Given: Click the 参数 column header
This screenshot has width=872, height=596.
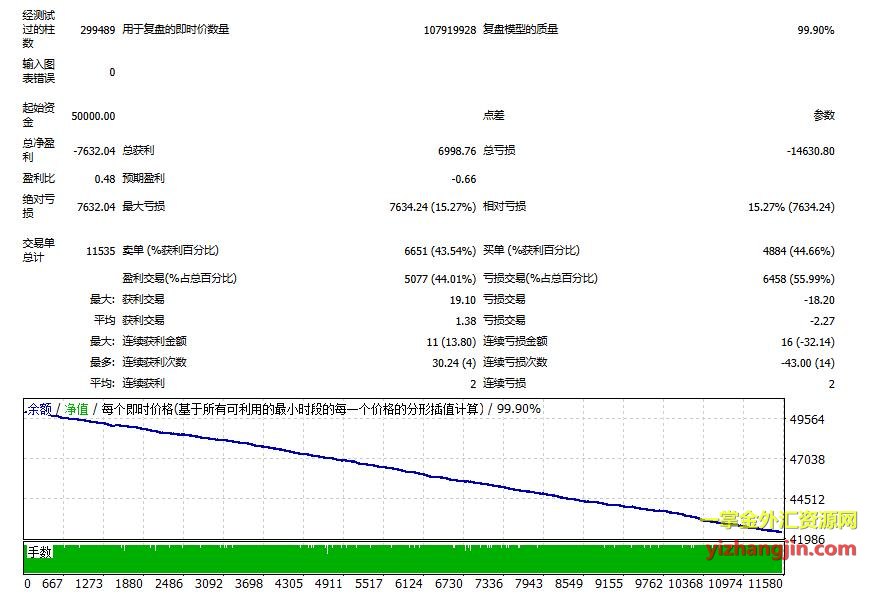Looking at the screenshot, I should click(823, 116).
